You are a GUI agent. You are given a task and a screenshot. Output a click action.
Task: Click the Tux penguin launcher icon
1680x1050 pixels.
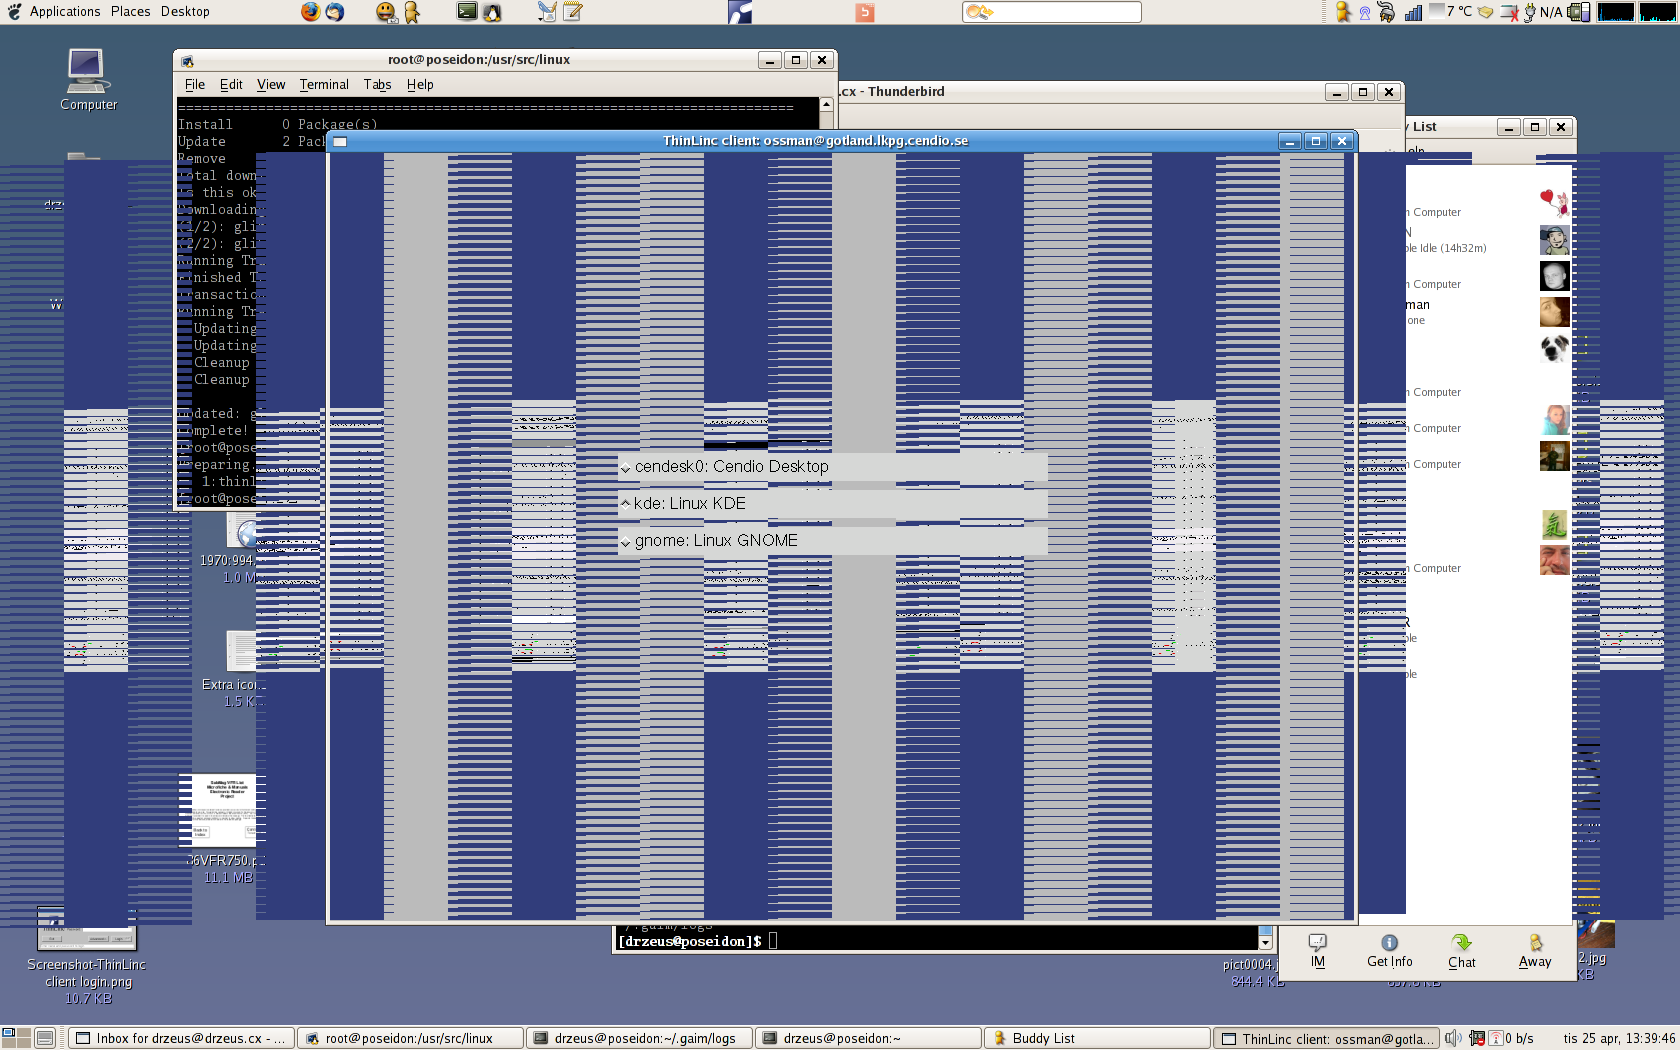tap(492, 12)
